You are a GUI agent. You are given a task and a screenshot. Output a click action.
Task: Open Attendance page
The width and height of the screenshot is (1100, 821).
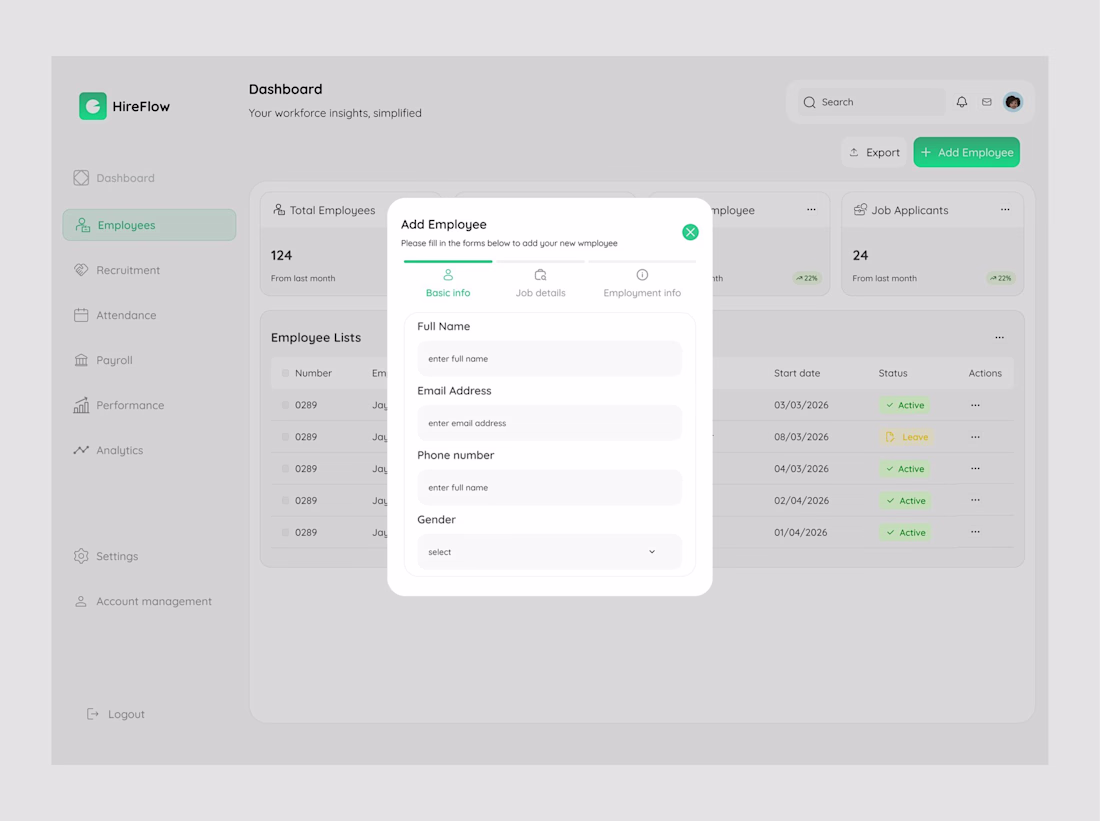click(115, 315)
